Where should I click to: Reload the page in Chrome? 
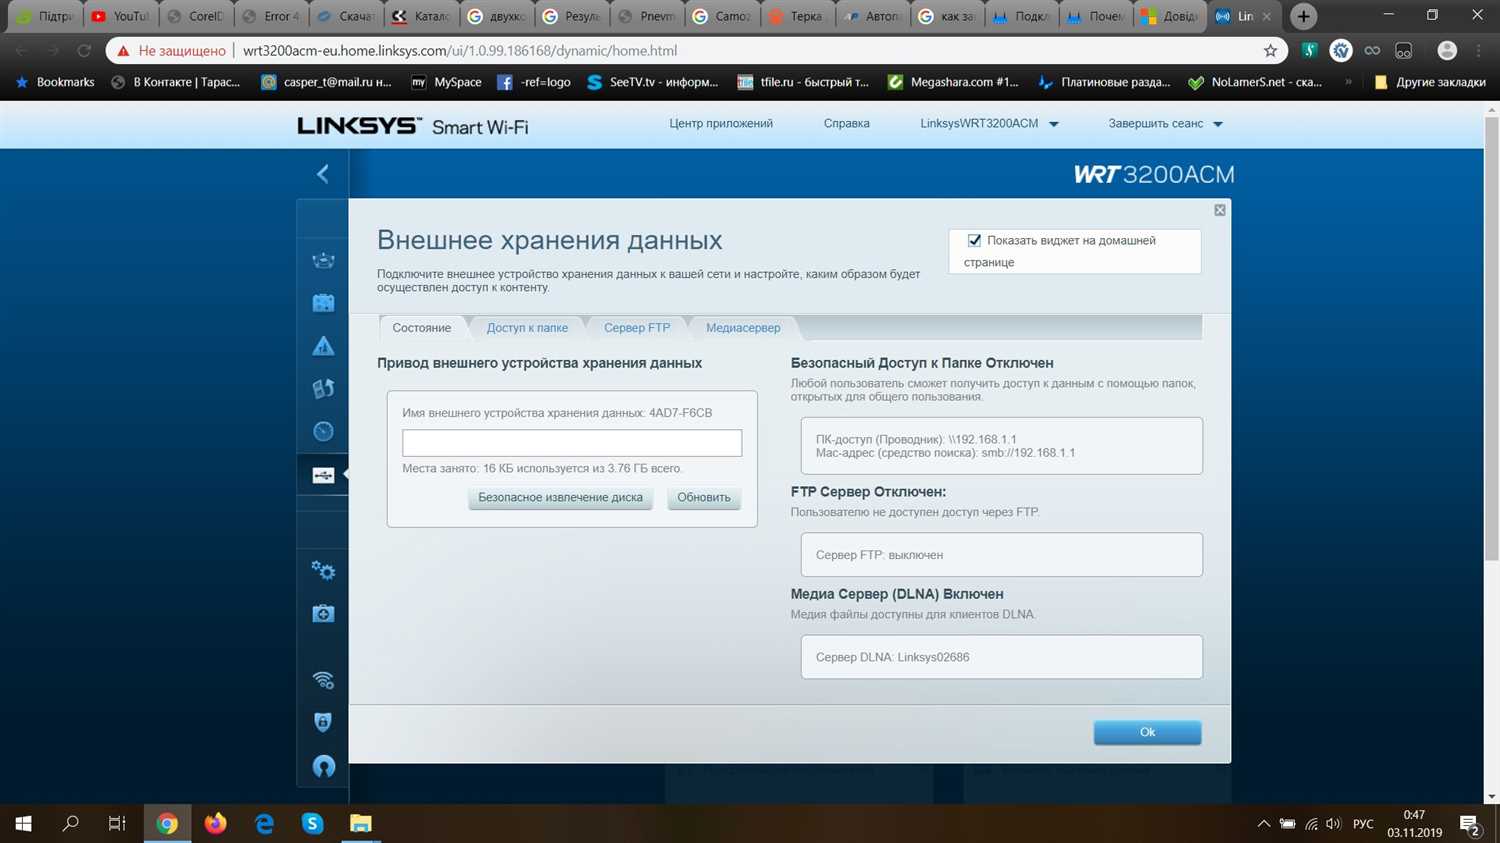84,50
